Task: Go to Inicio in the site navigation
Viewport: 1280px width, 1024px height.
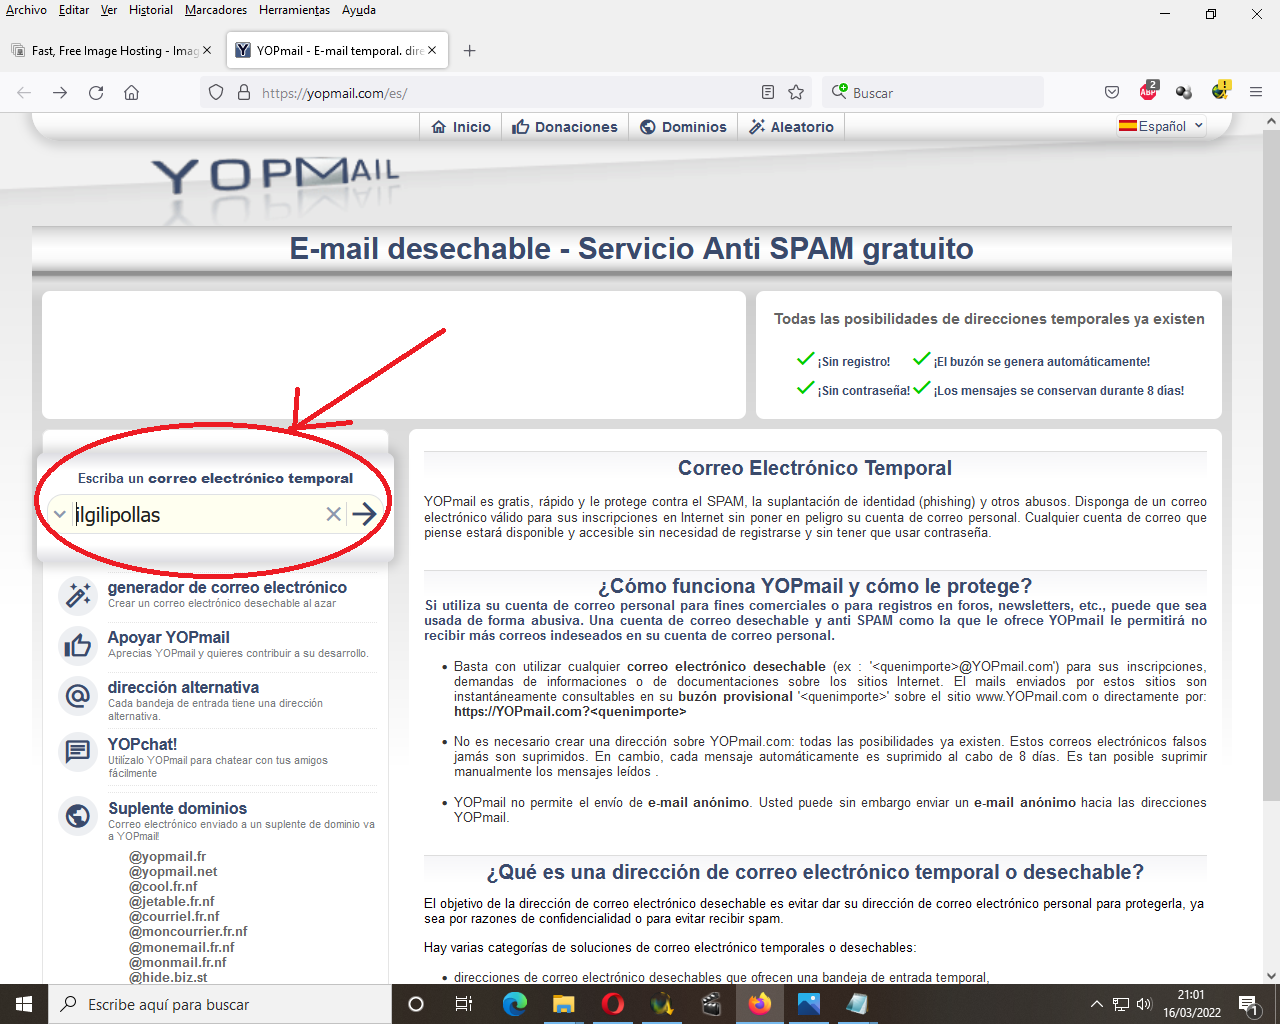Action: 461,127
